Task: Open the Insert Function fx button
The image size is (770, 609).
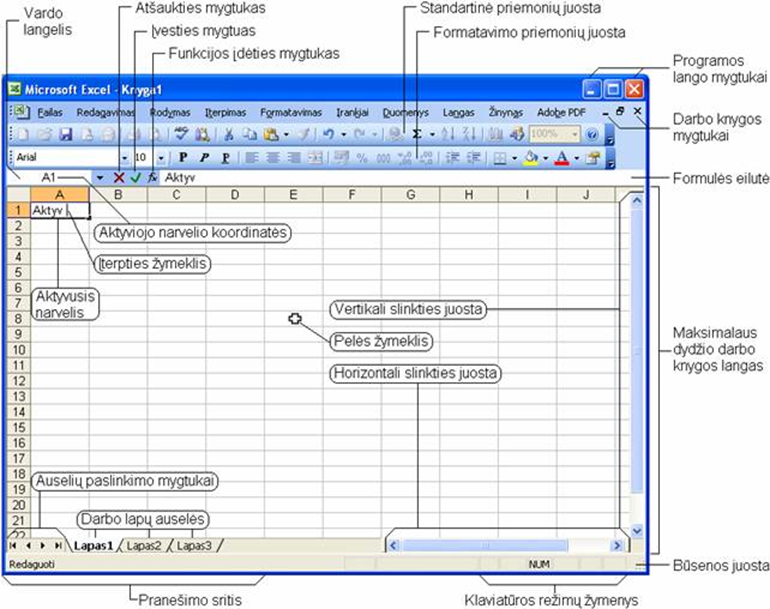Action: tap(153, 178)
